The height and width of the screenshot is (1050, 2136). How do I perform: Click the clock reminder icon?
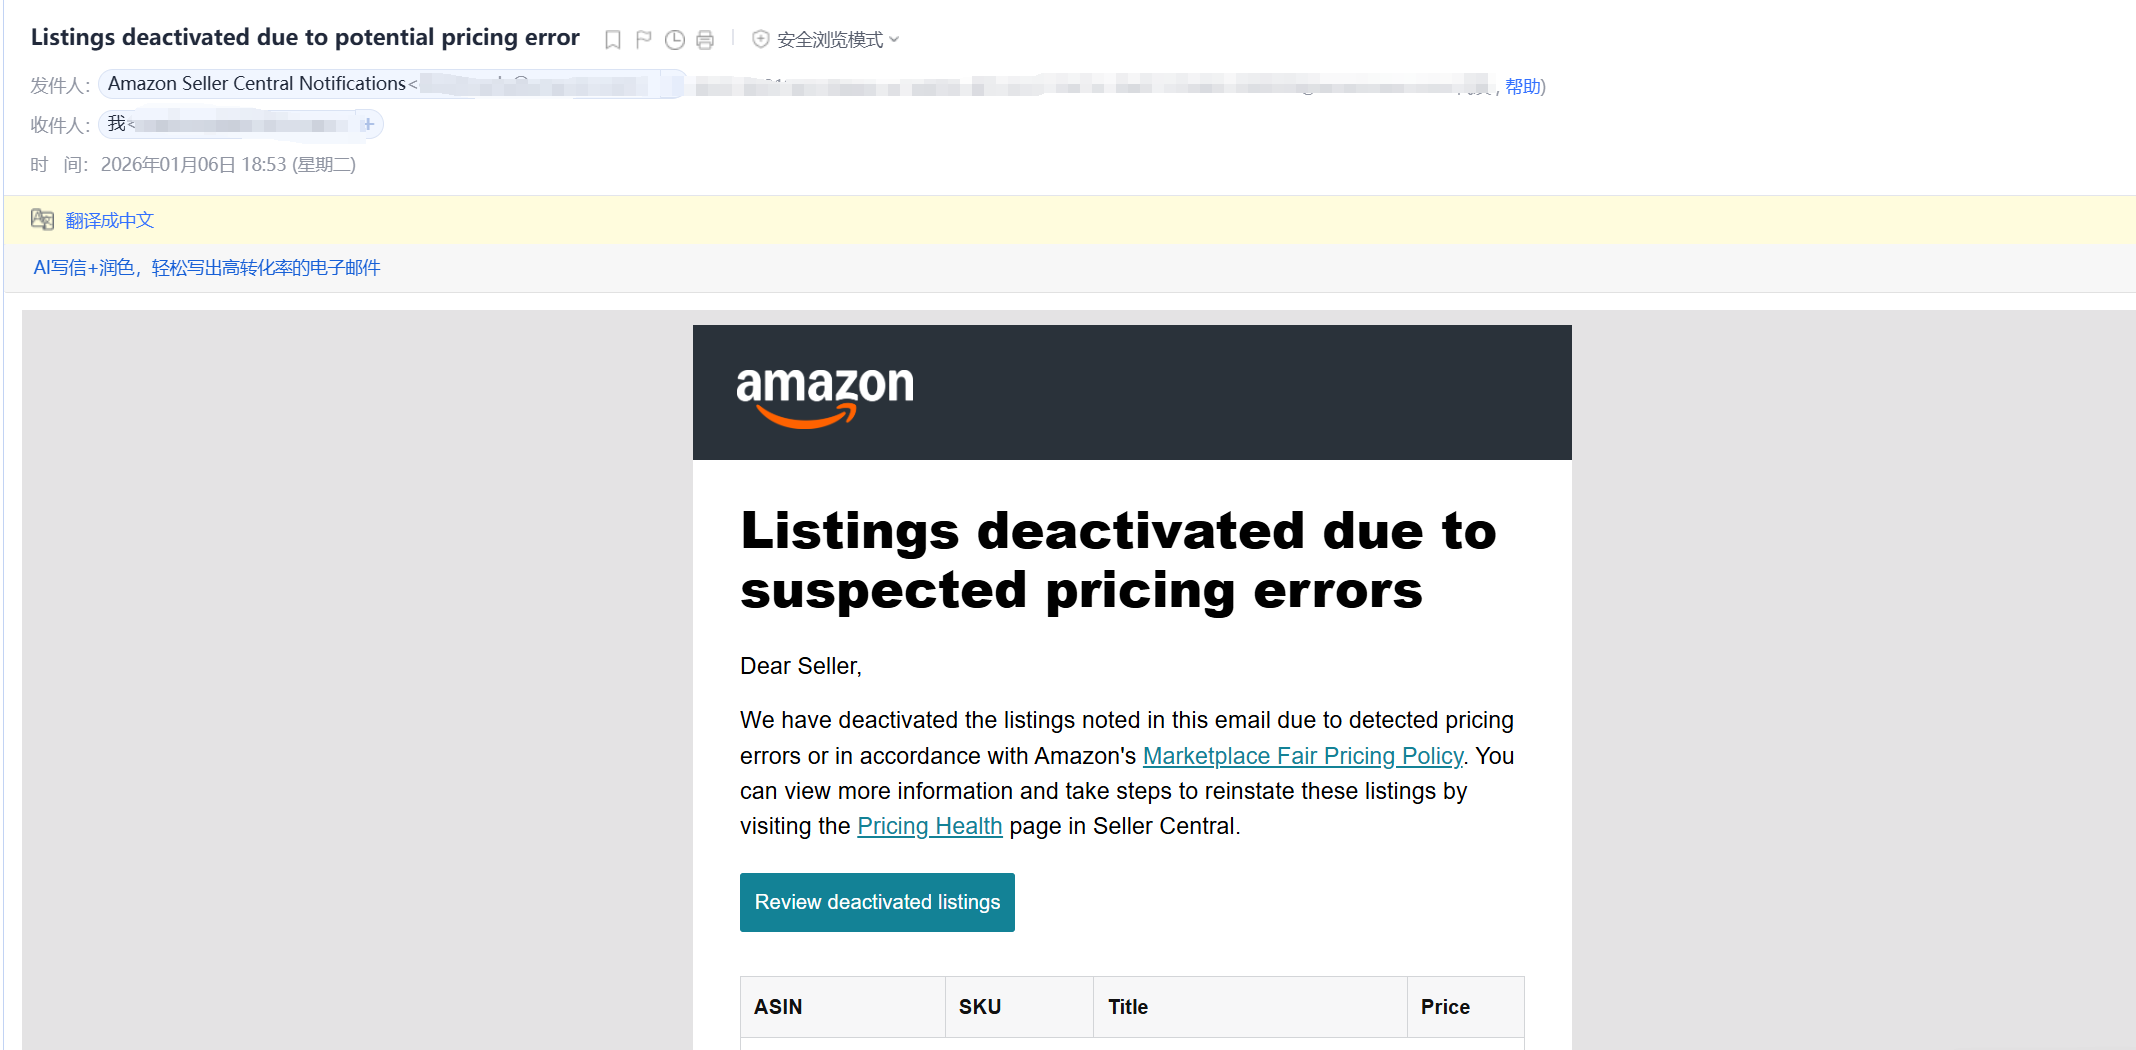click(675, 40)
